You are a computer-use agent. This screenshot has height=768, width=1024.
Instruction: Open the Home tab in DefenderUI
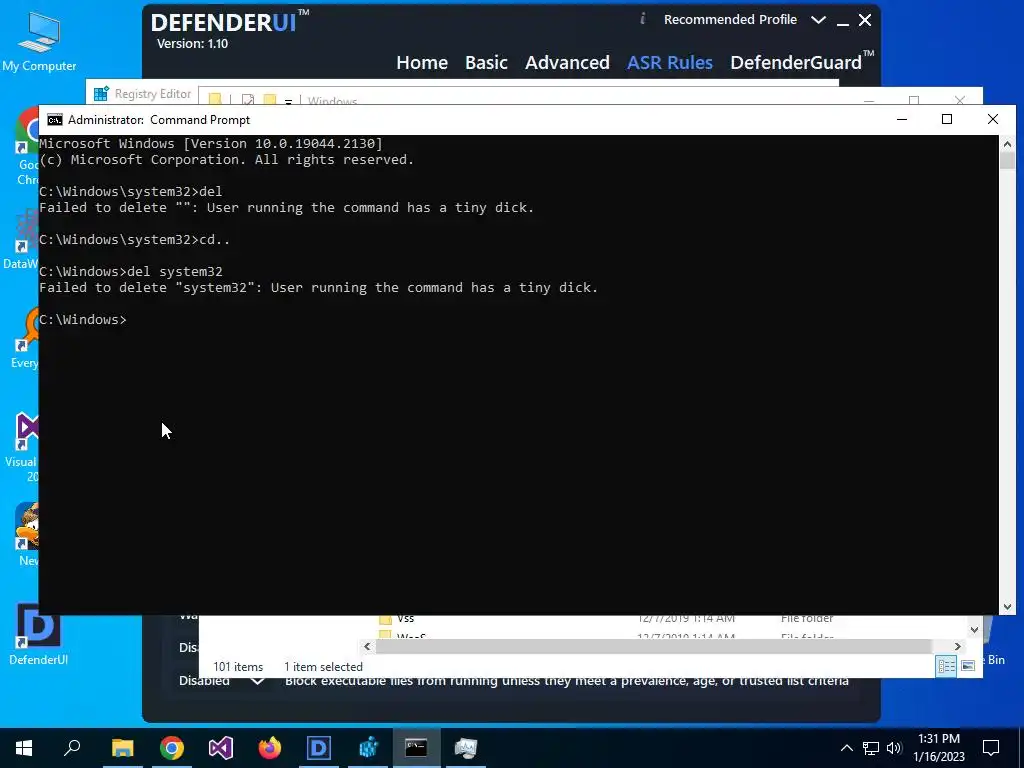(422, 63)
